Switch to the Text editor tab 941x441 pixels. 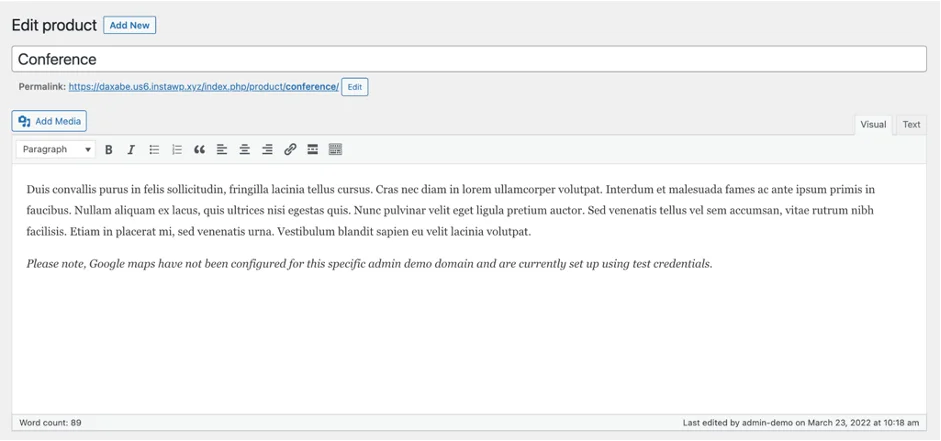pyautogui.click(x=911, y=125)
